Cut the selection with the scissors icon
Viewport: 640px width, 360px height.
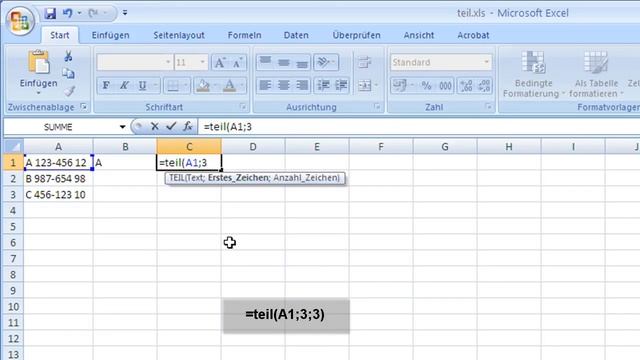pos(68,56)
